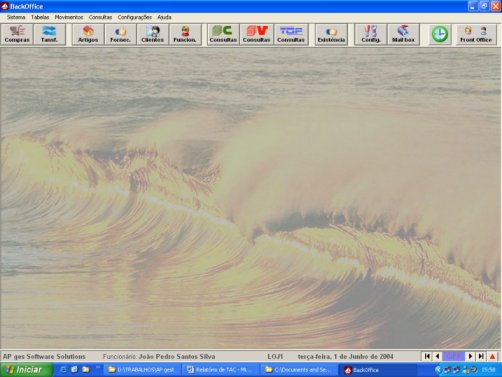The width and height of the screenshot is (502, 377).
Task: Open the Compras toolbar icon
Action: (x=17, y=34)
